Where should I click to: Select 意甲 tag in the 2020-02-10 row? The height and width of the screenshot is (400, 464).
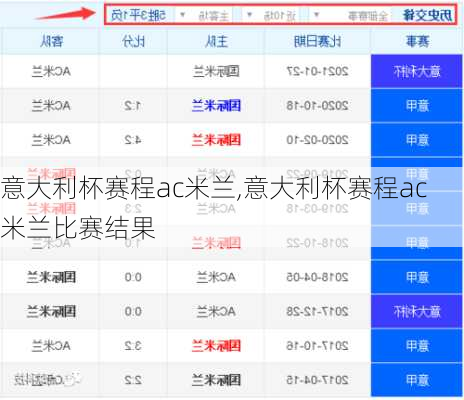[417, 140]
